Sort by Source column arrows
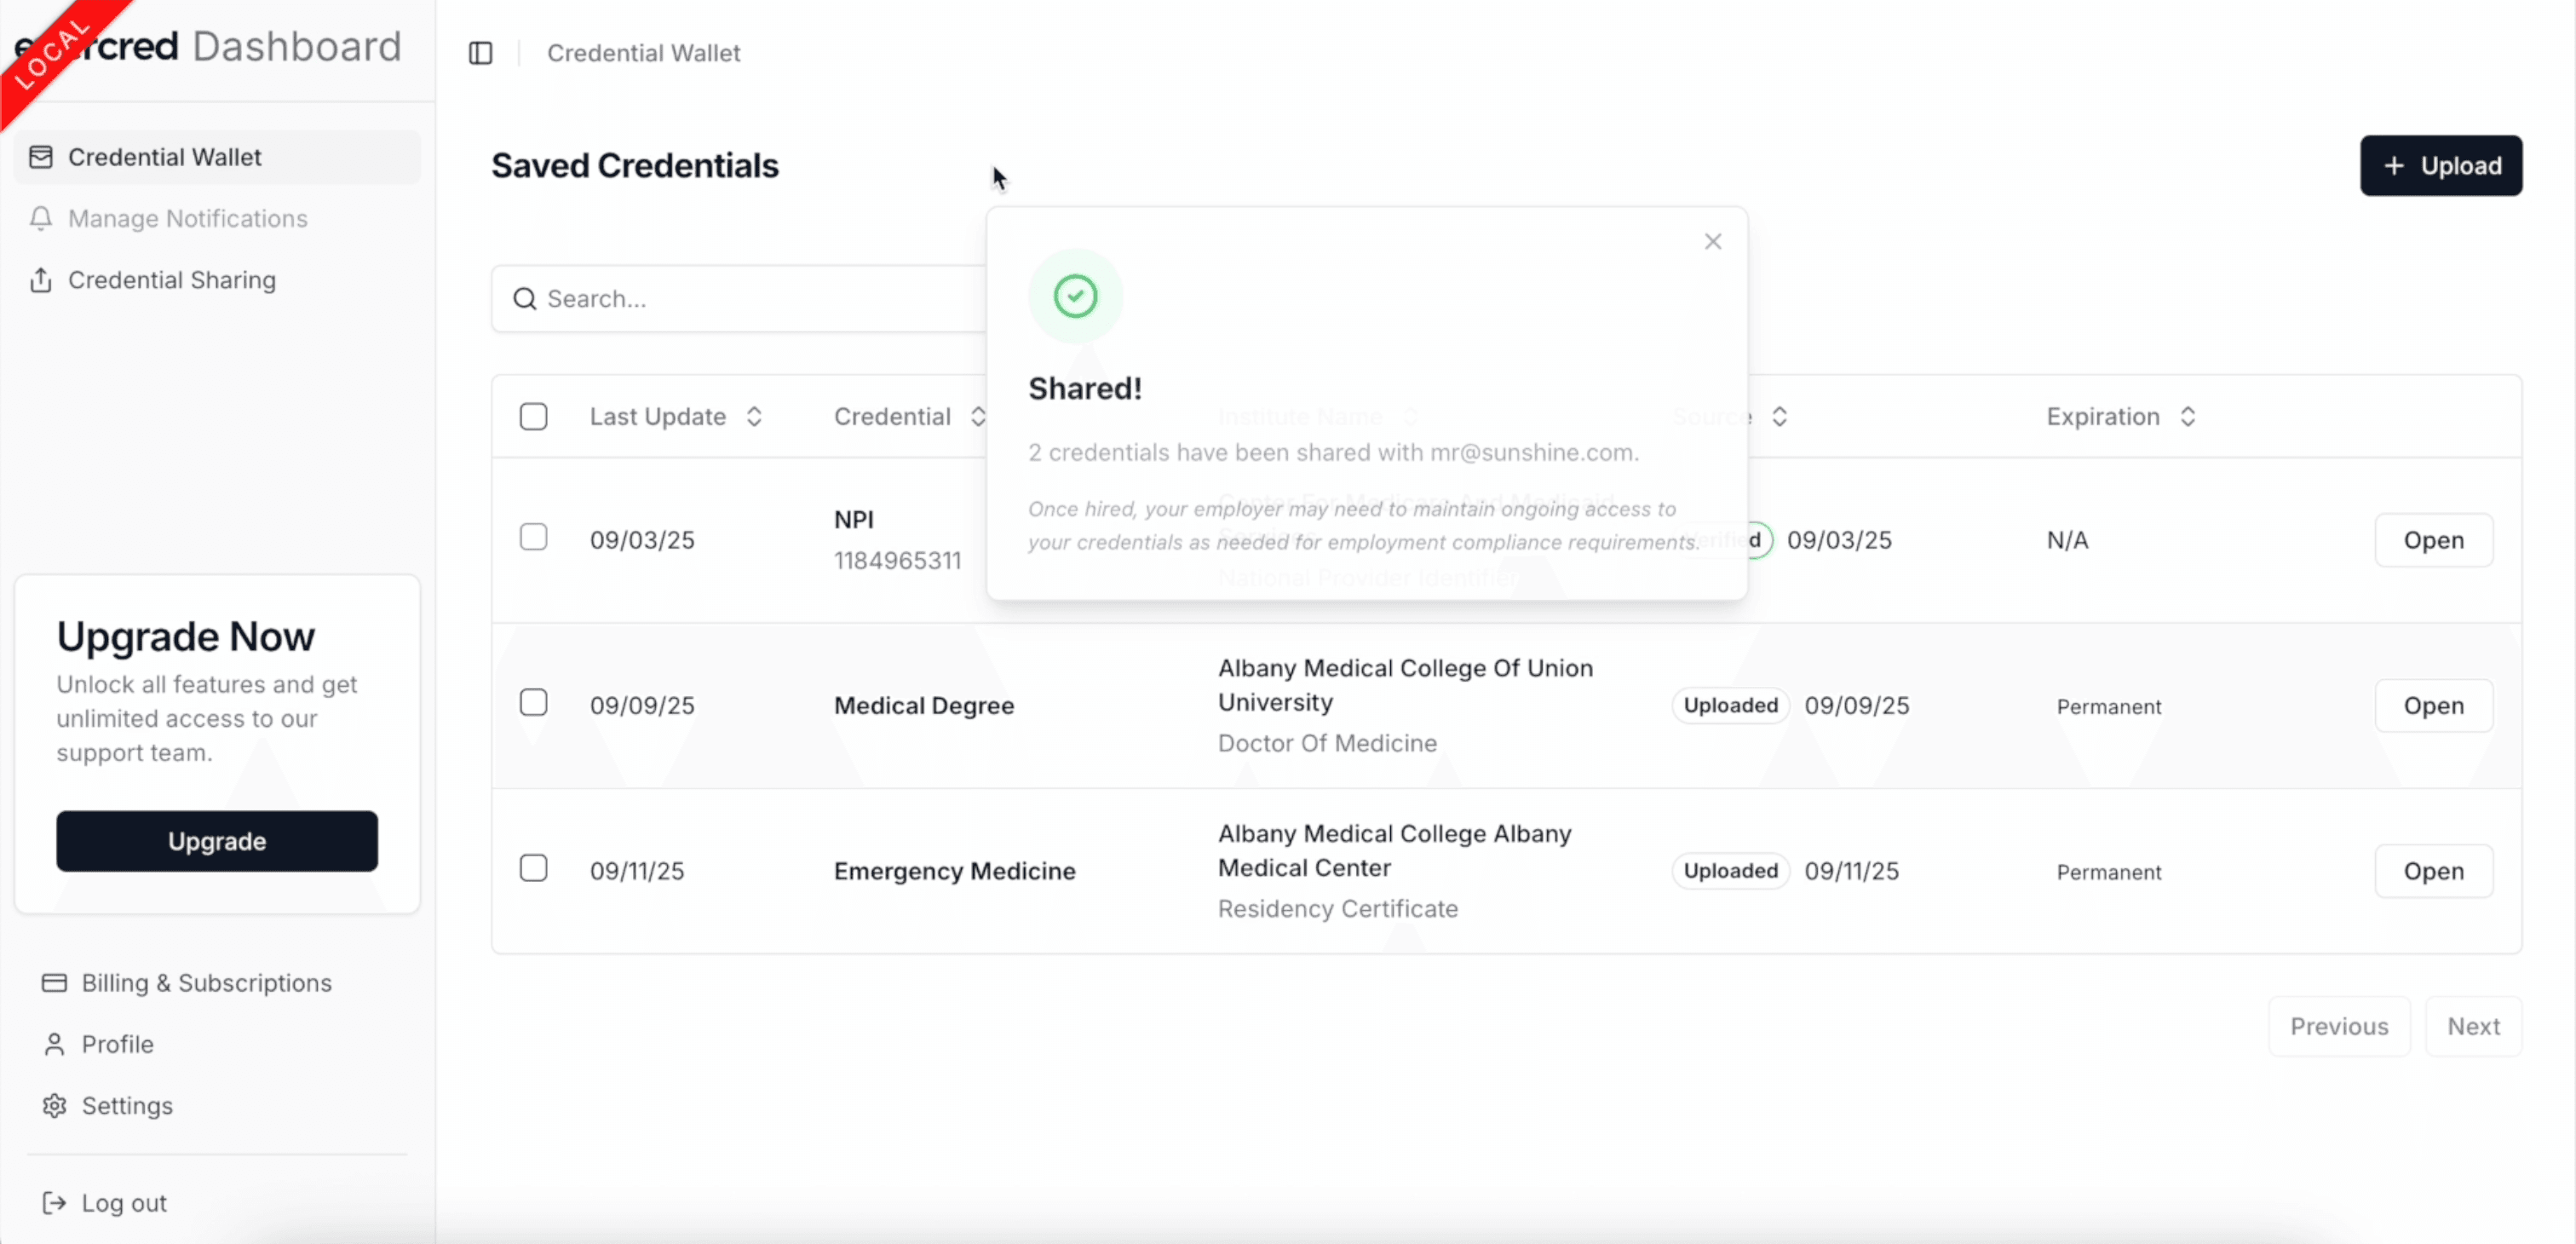This screenshot has width=2576, height=1244. [x=1780, y=416]
